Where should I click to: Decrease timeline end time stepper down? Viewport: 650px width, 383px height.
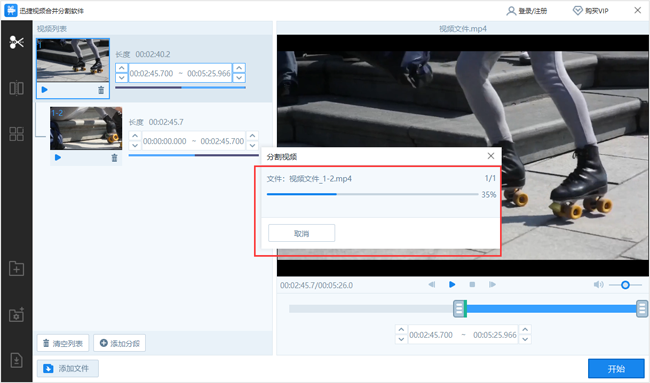pos(525,339)
